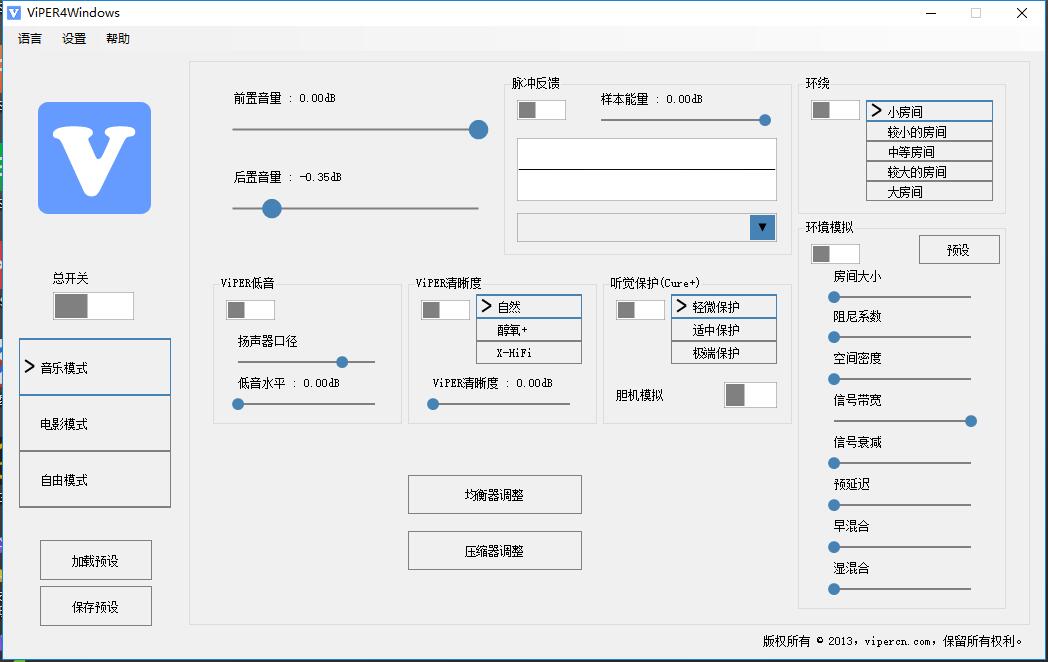1048x662 pixels.
Task: Open the impulse response dropdown arrow
Action: (763, 228)
